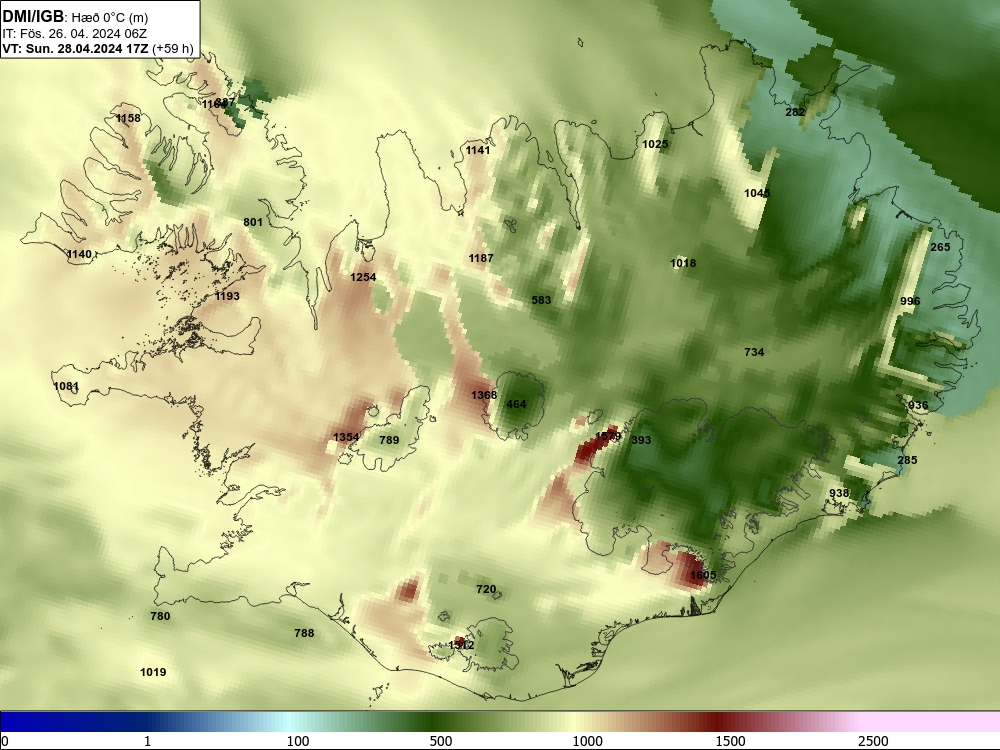Click the 464 value label

(x=517, y=404)
